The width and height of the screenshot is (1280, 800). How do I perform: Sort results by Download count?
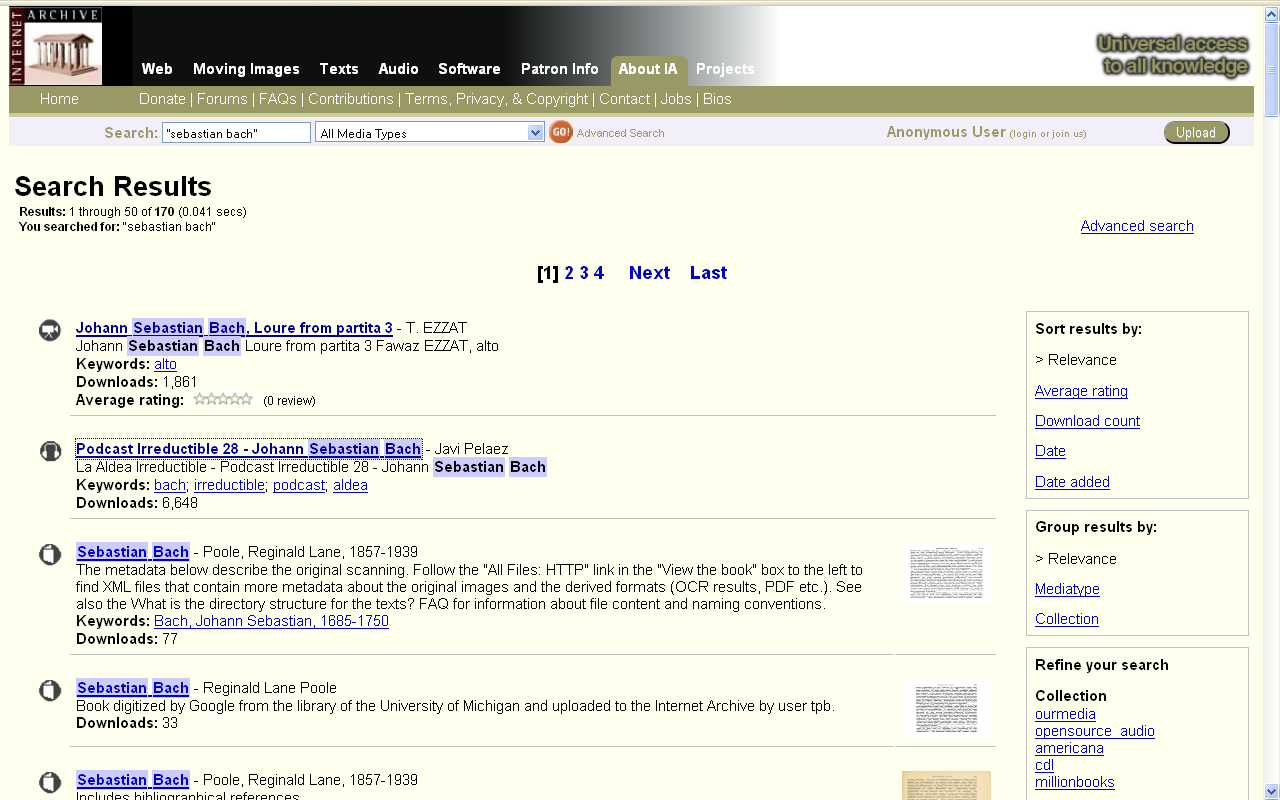pyautogui.click(x=1087, y=421)
